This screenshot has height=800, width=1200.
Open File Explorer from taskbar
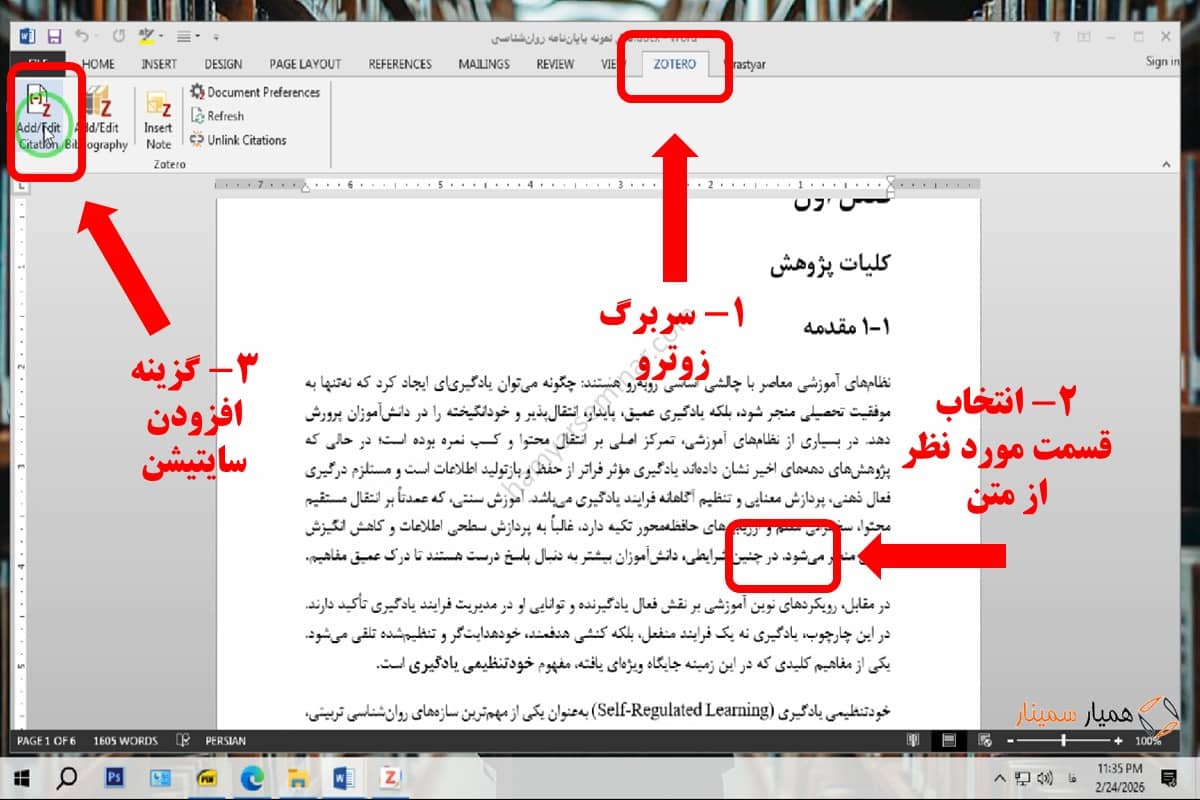coord(297,777)
